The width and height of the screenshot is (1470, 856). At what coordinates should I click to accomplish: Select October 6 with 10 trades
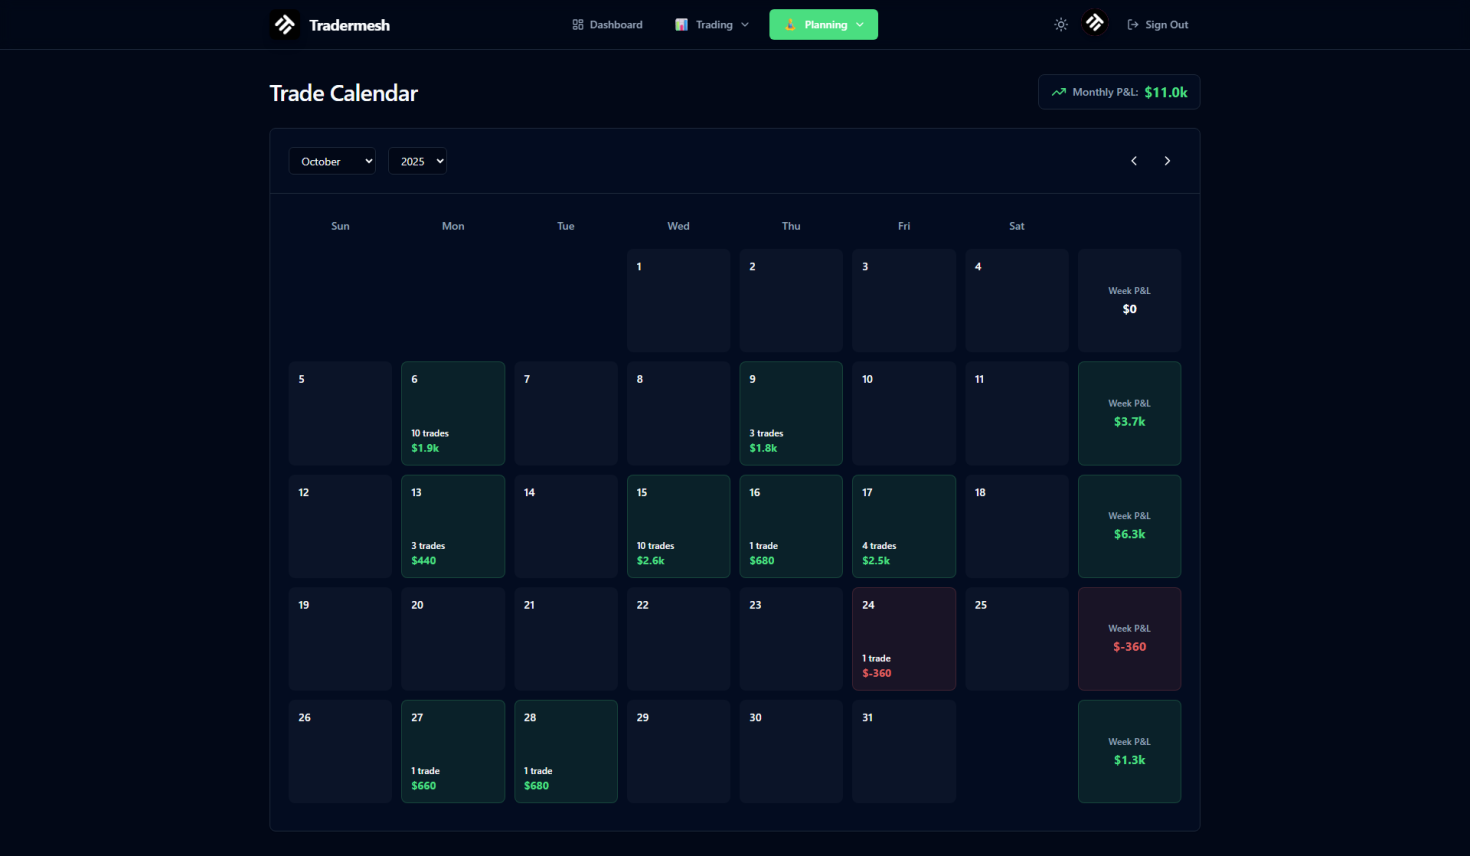coord(453,413)
